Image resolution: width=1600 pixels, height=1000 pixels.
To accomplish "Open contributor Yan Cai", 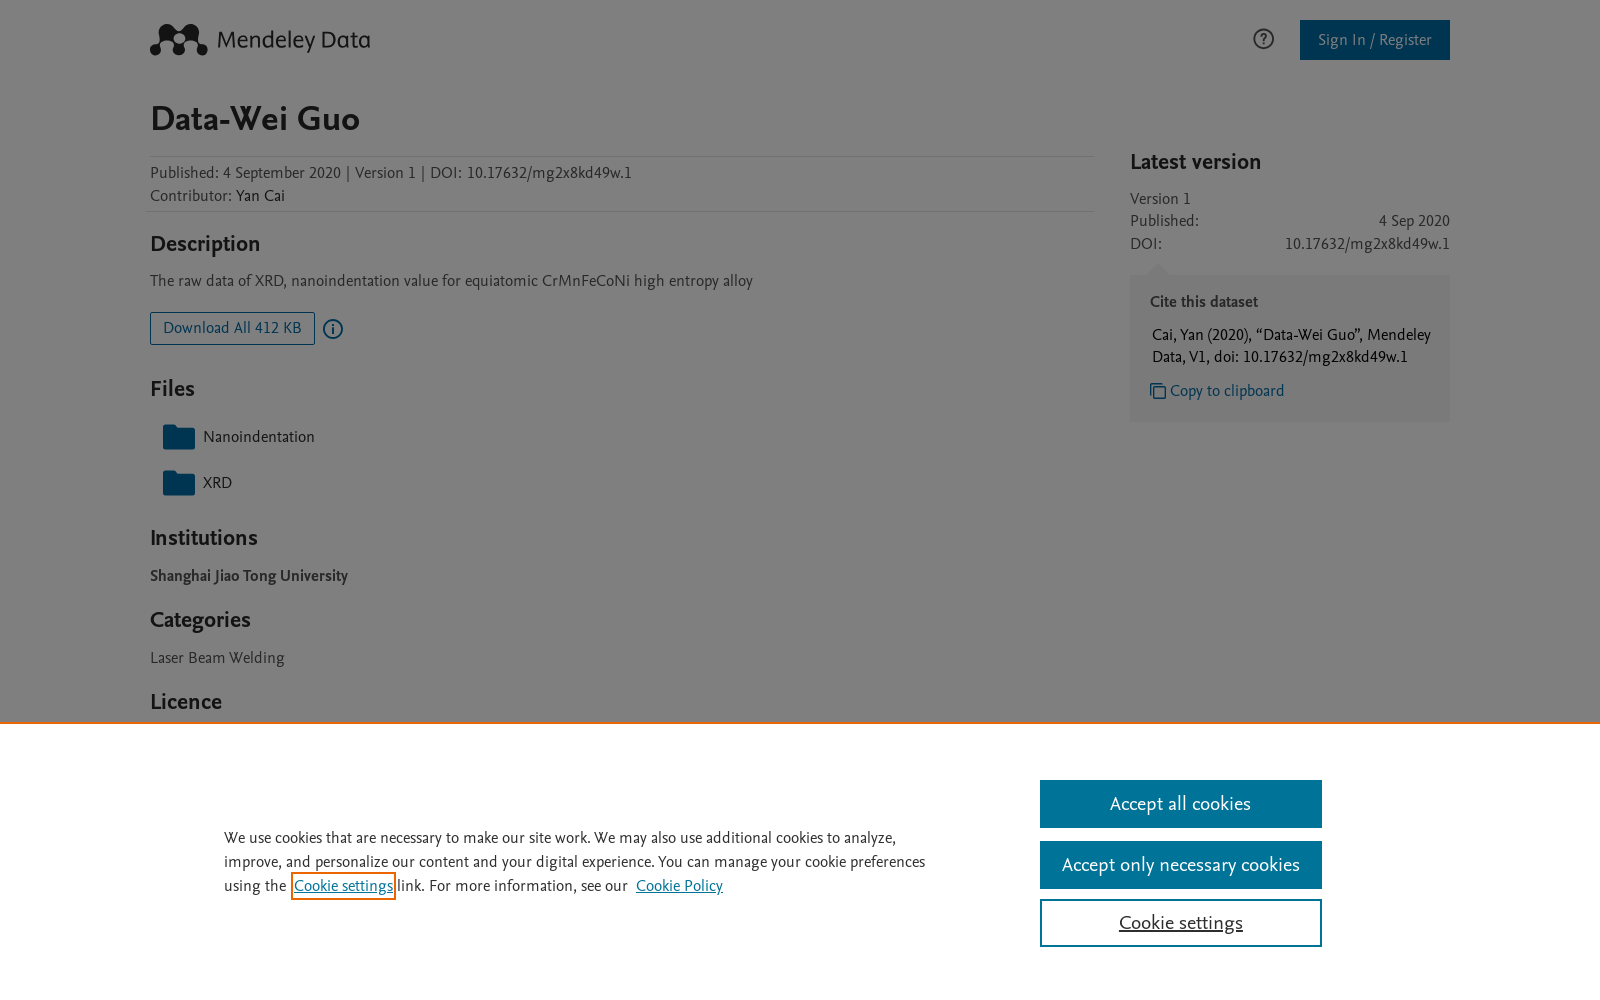I will click(x=260, y=196).
